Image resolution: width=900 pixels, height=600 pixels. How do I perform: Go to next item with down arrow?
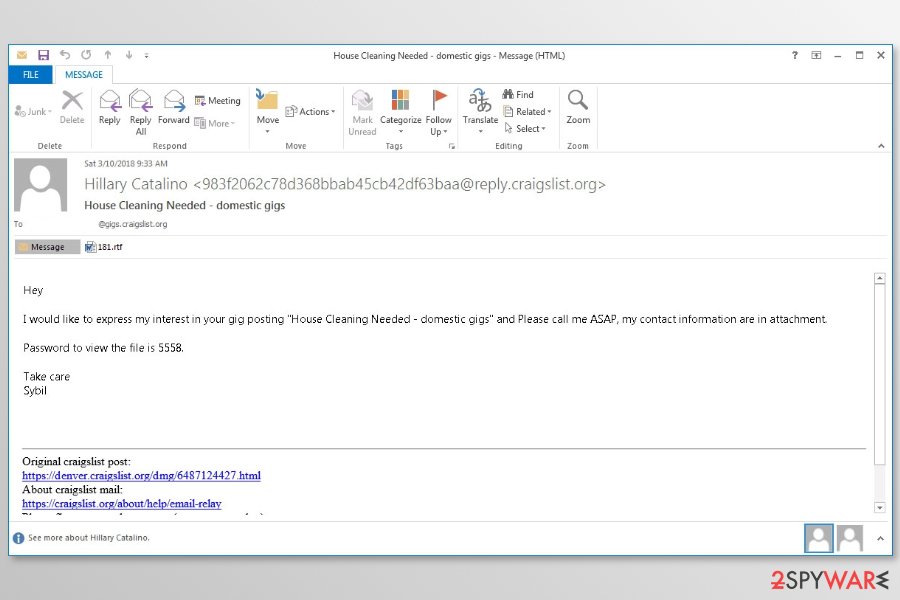[129, 55]
